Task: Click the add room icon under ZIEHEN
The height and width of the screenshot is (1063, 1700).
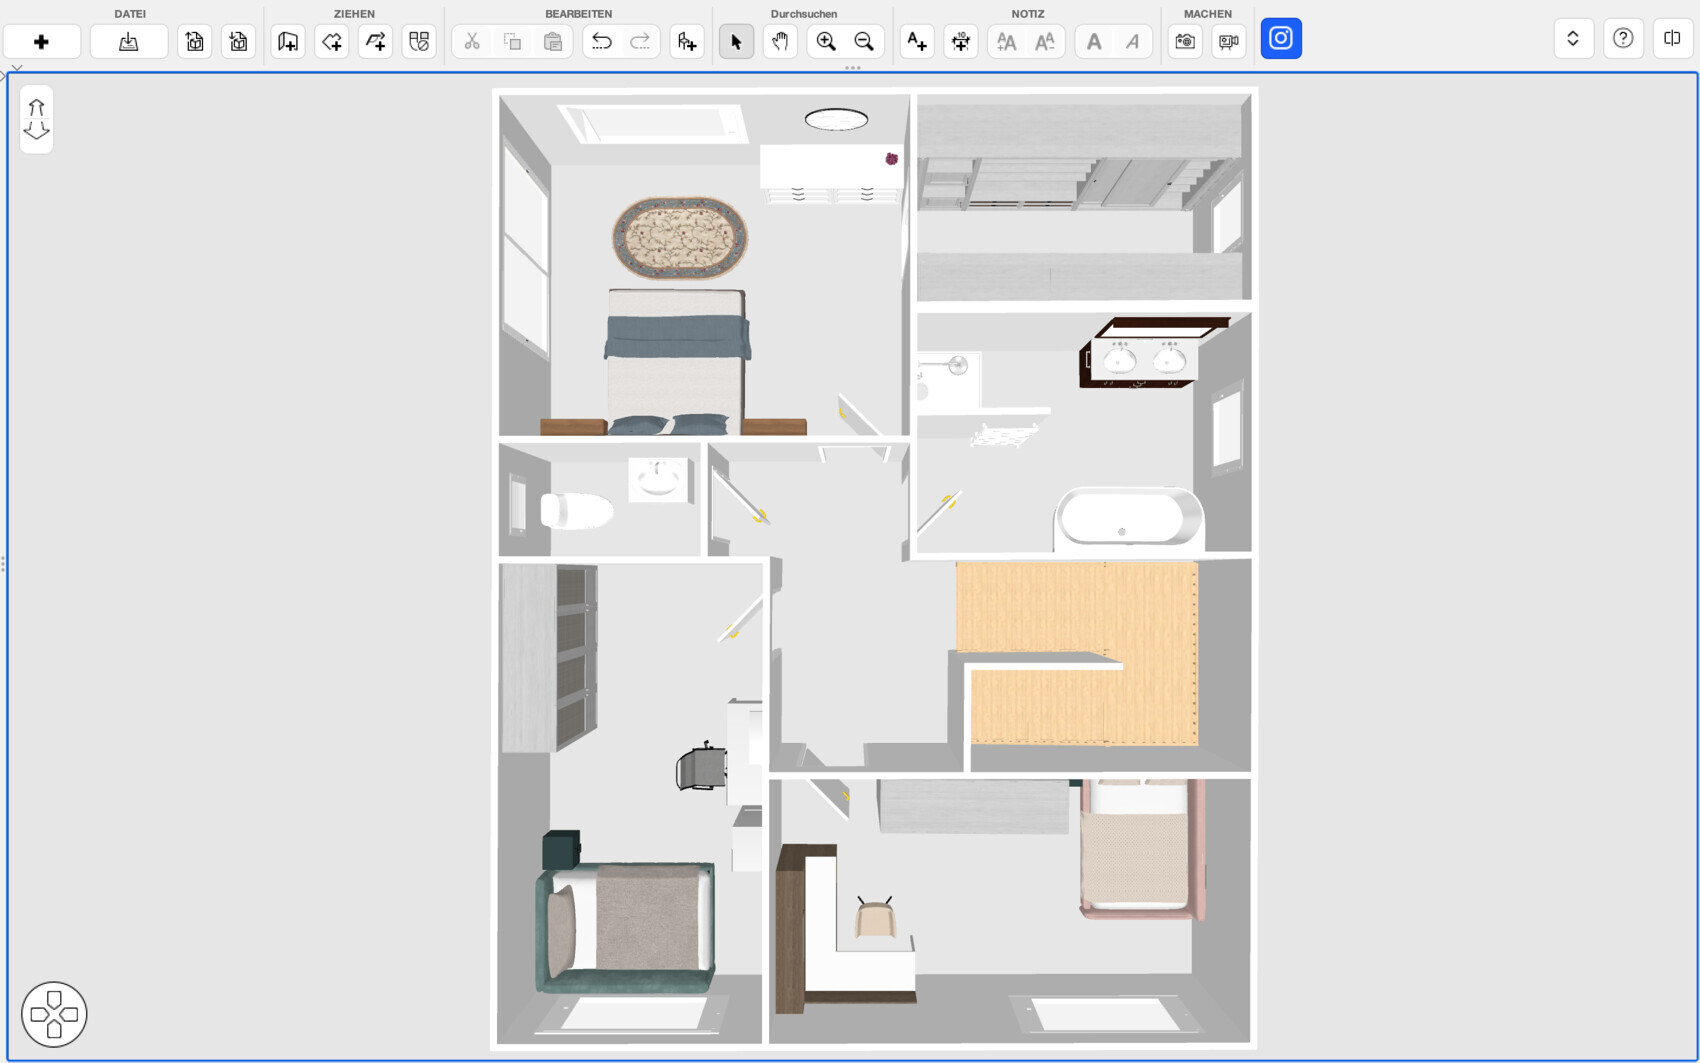Action: pyautogui.click(x=288, y=42)
